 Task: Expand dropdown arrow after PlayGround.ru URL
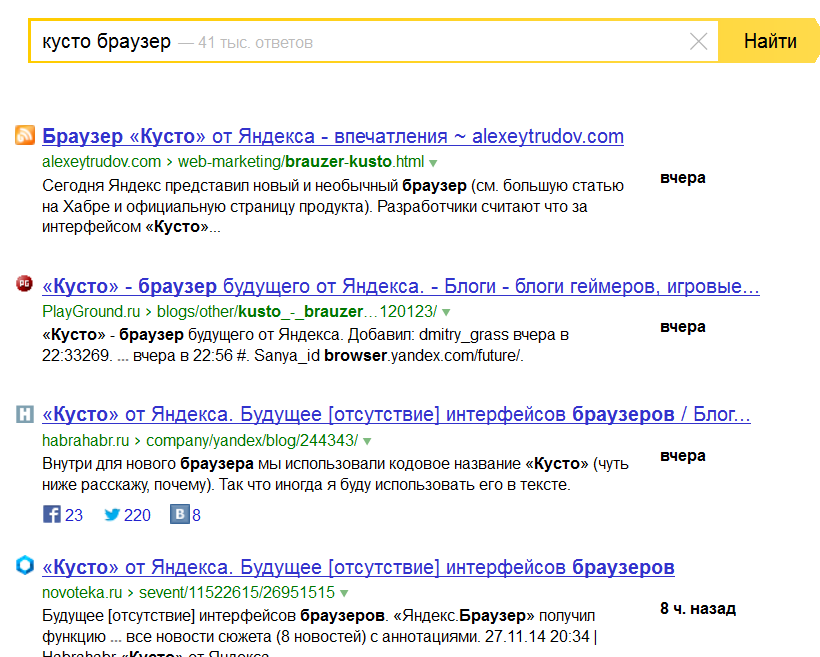tap(445, 312)
